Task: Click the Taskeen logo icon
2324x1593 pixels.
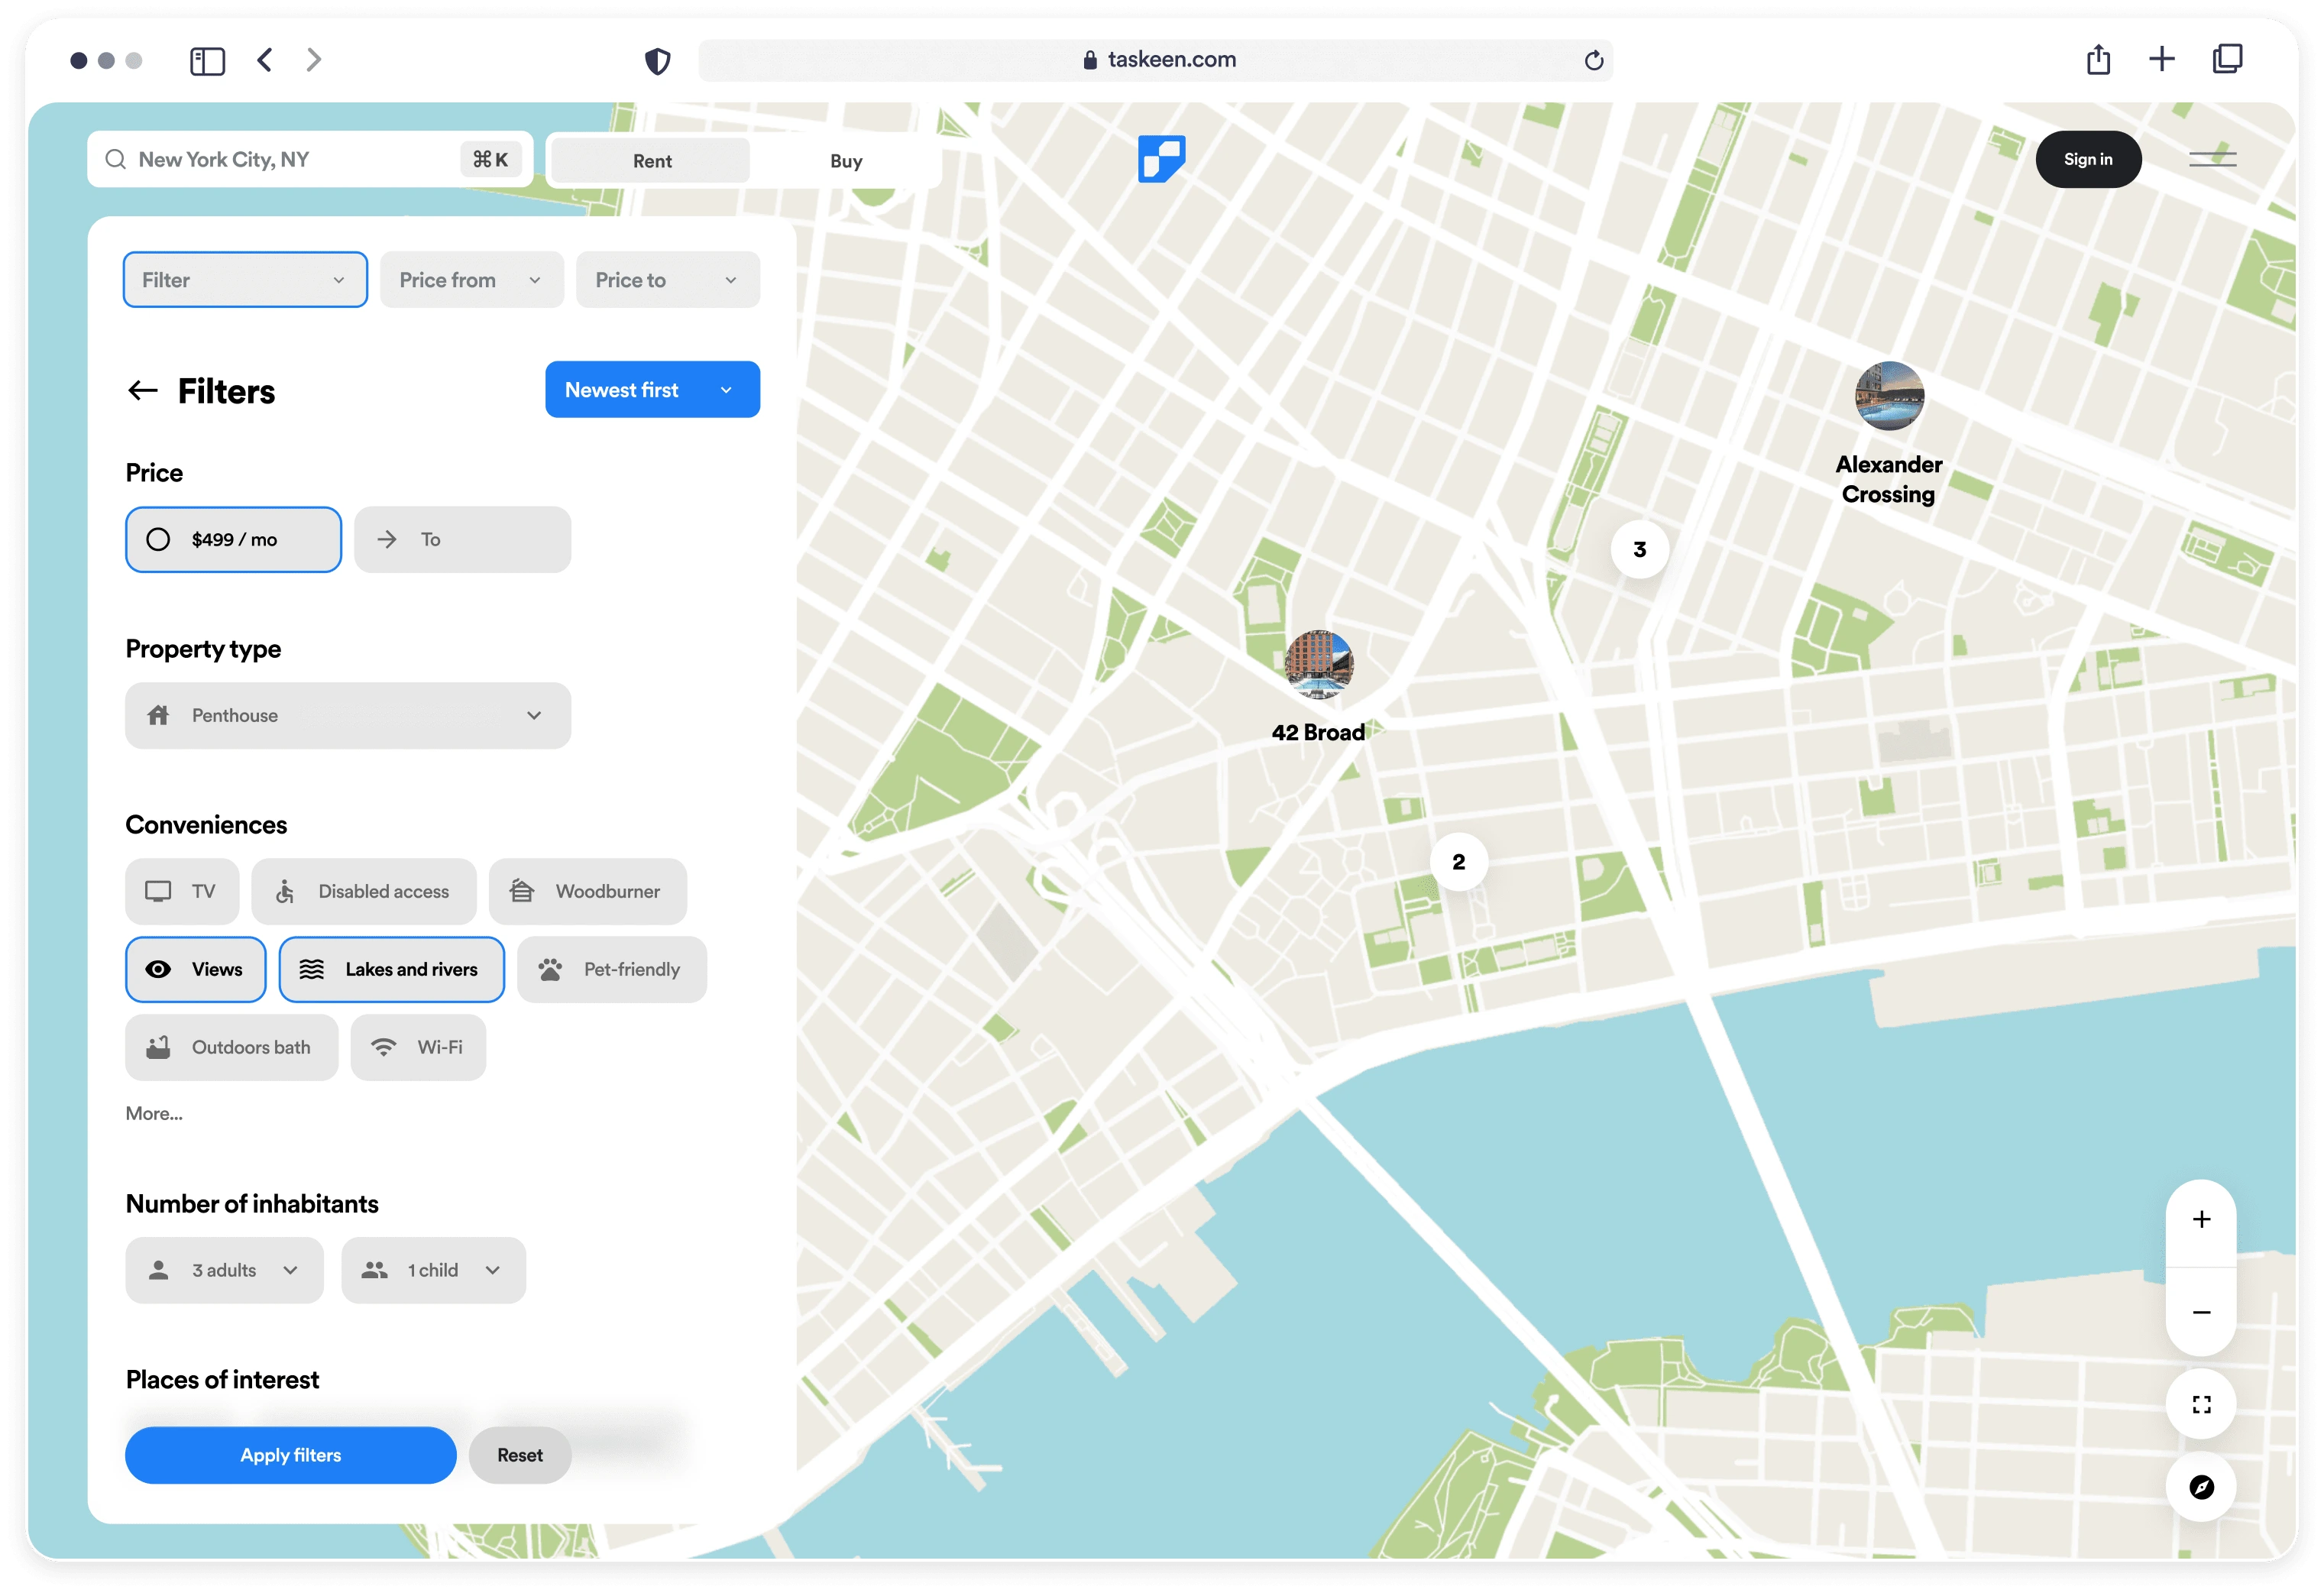Action: point(1161,159)
